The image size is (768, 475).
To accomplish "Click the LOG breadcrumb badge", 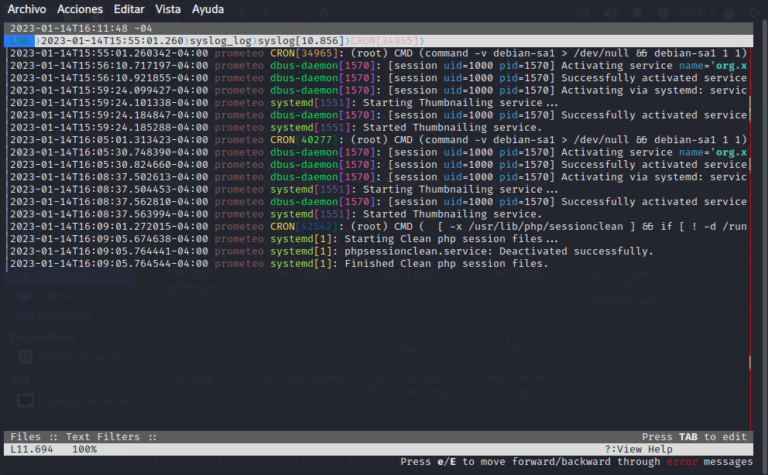I will pos(20,39).
